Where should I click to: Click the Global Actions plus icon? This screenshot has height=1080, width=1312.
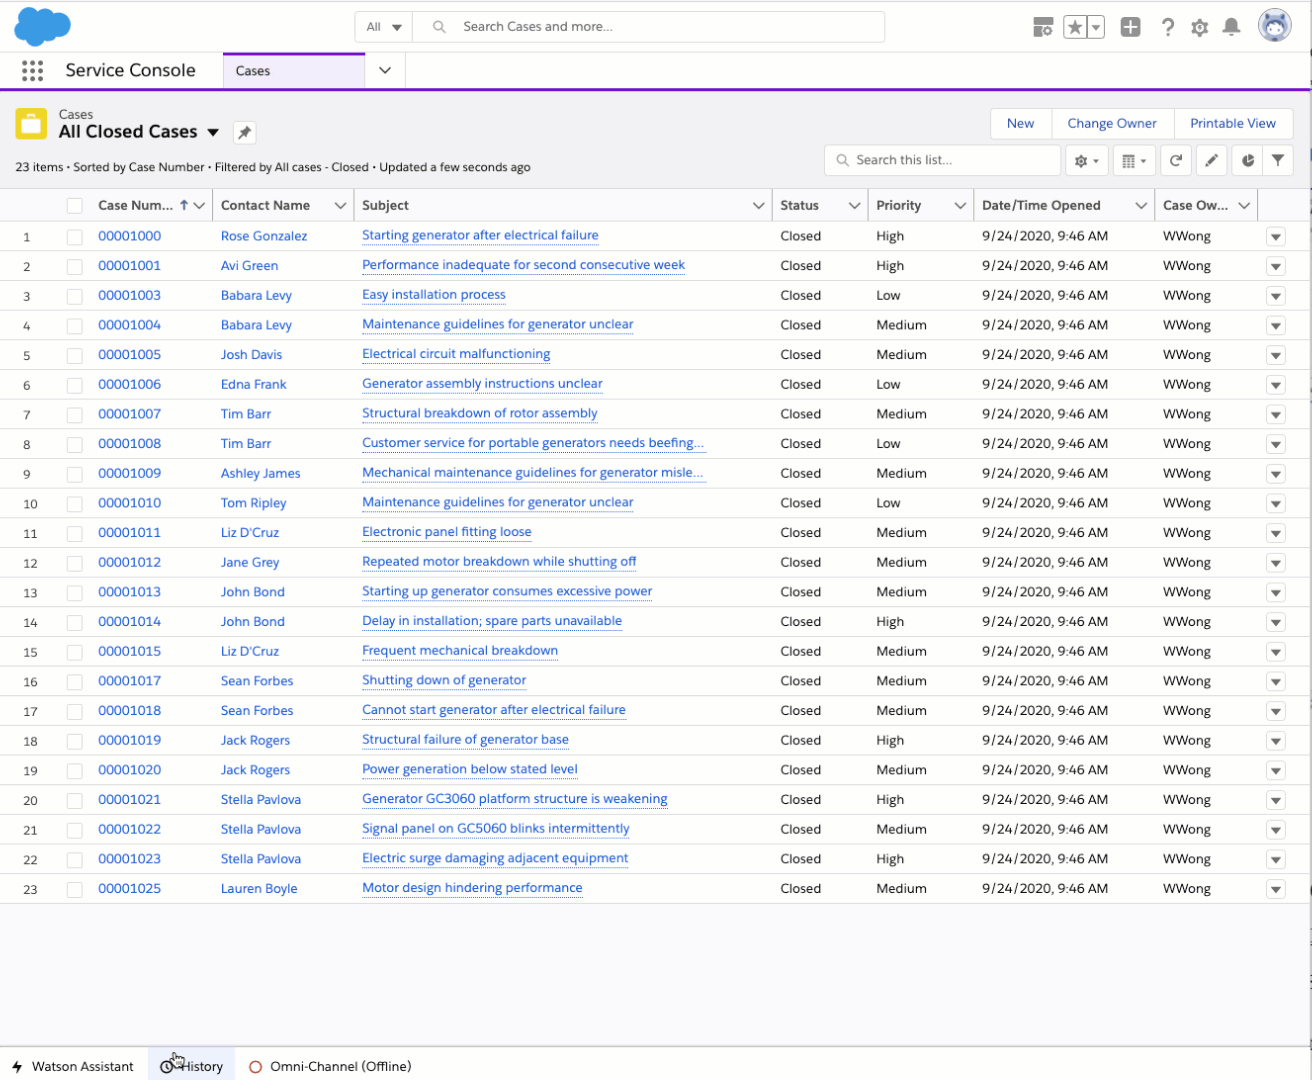click(x=1130, y=27)
